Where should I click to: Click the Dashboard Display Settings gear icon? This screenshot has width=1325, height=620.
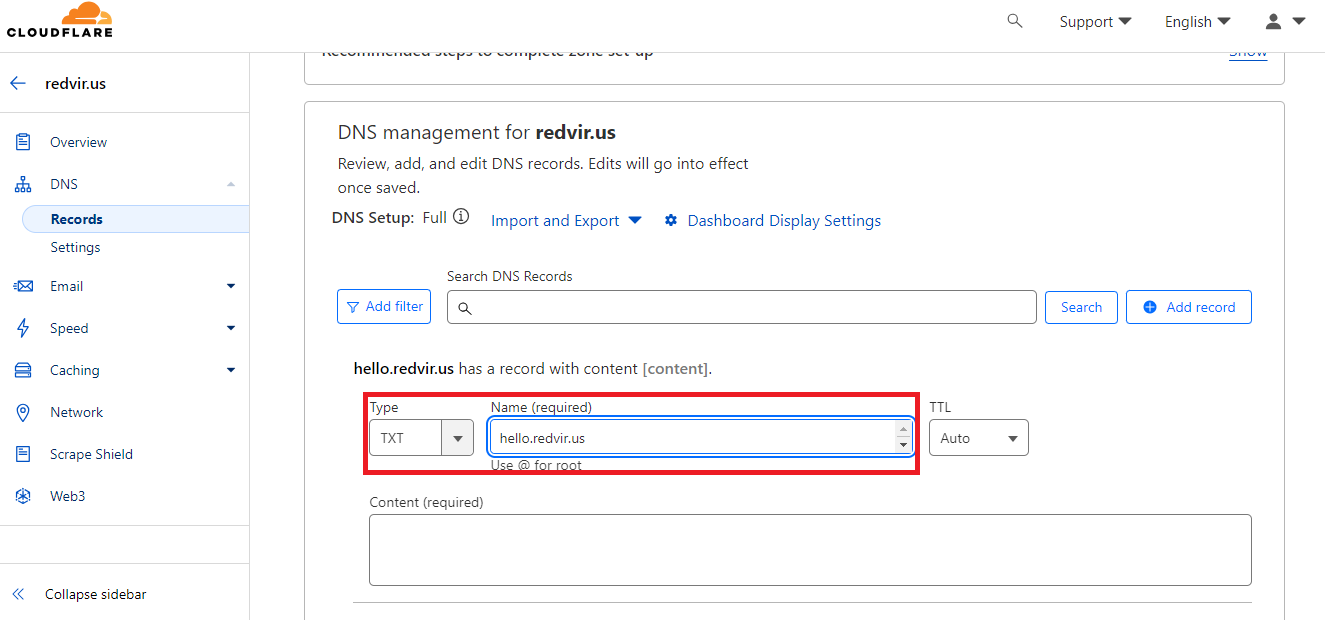pos(671,220)
